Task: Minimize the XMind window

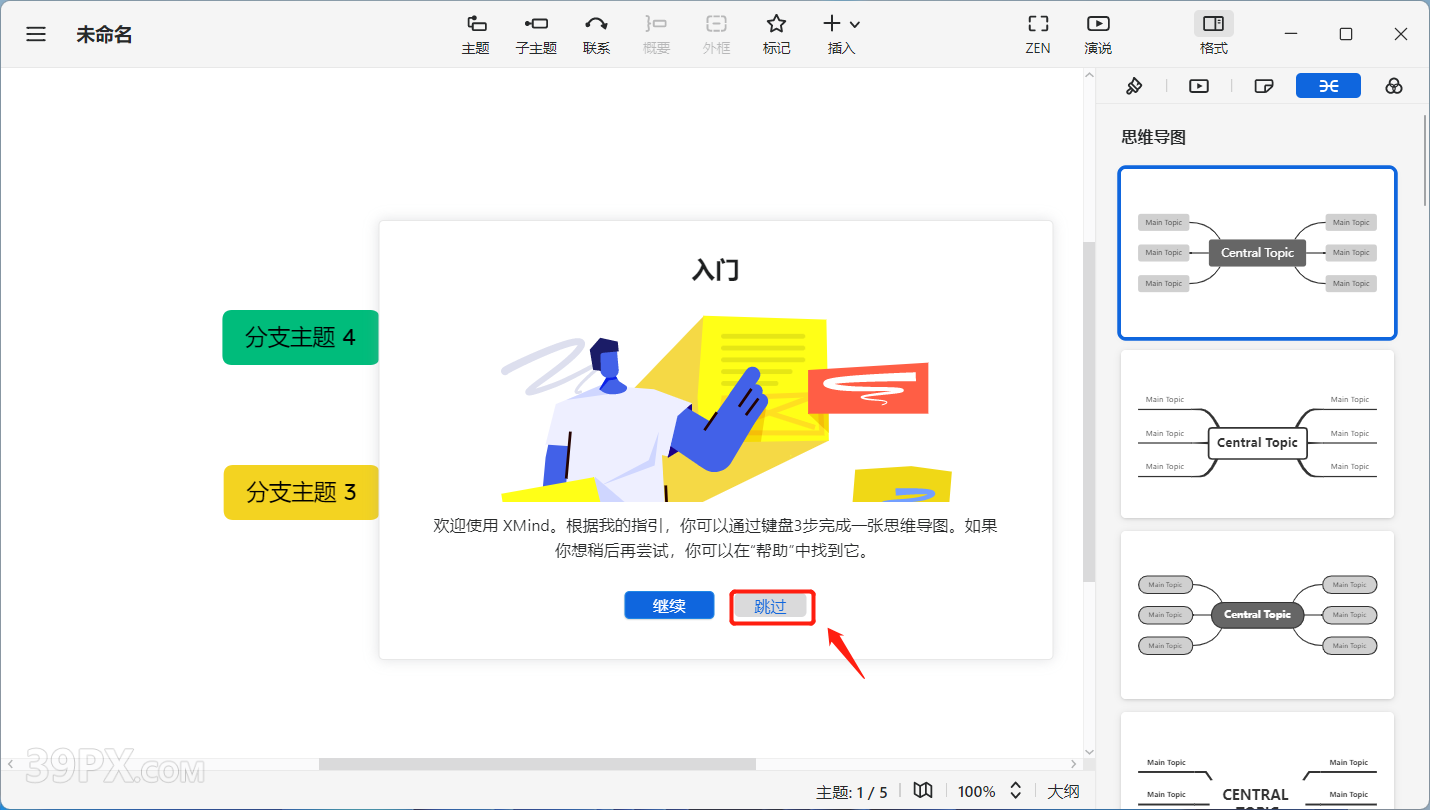Action: 1291,34
